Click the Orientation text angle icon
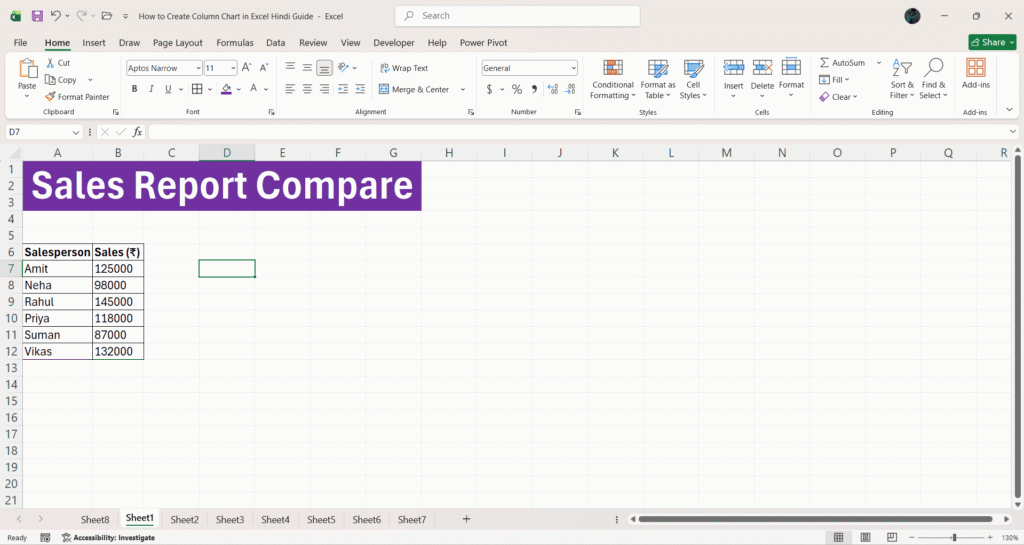1024x545 pixels. 344,67
